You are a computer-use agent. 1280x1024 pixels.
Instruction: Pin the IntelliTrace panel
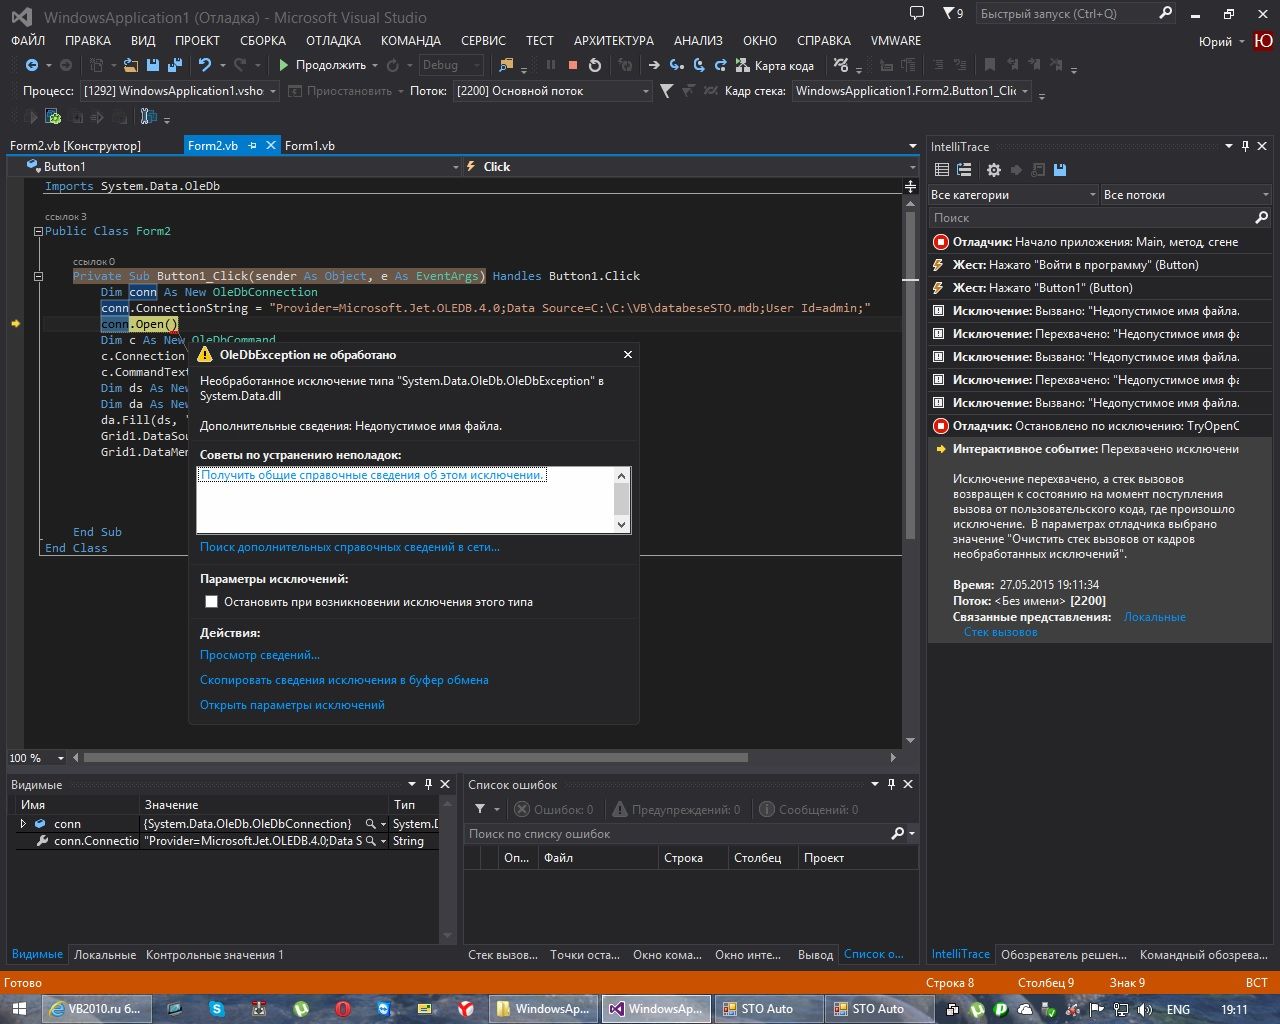pos(1245,146)
